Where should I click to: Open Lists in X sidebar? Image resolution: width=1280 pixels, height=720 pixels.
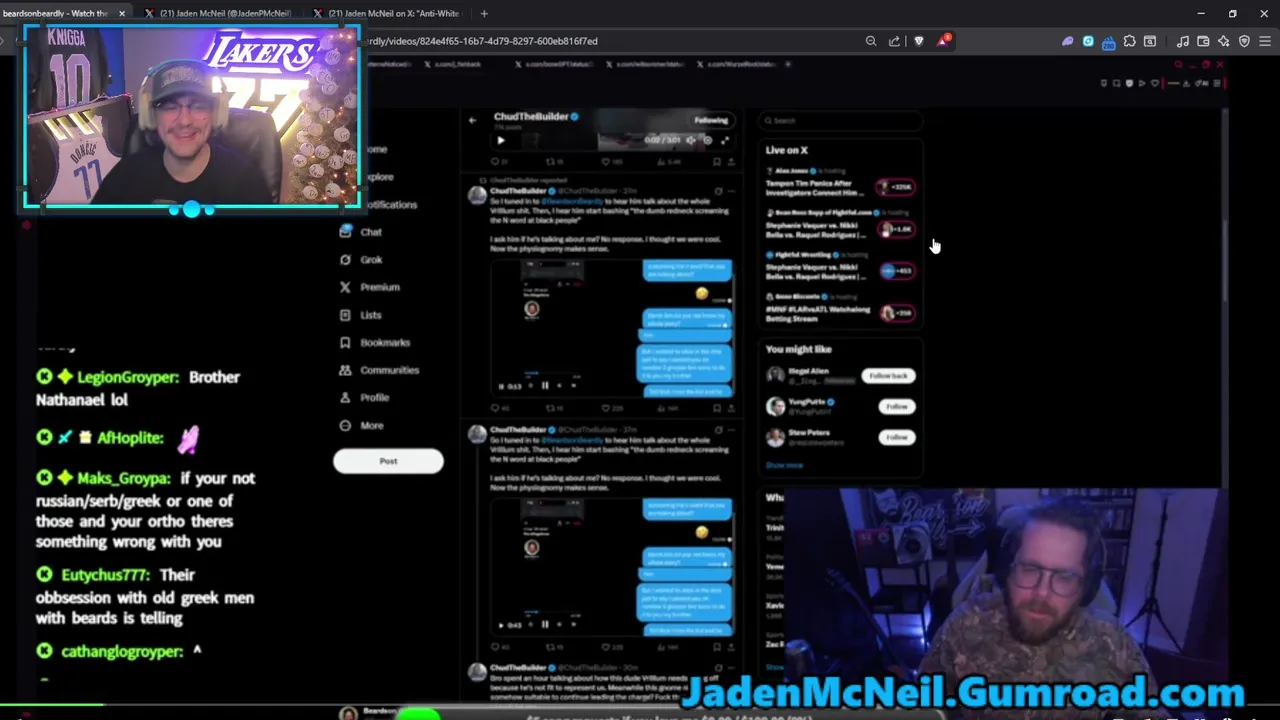[361, 315]
